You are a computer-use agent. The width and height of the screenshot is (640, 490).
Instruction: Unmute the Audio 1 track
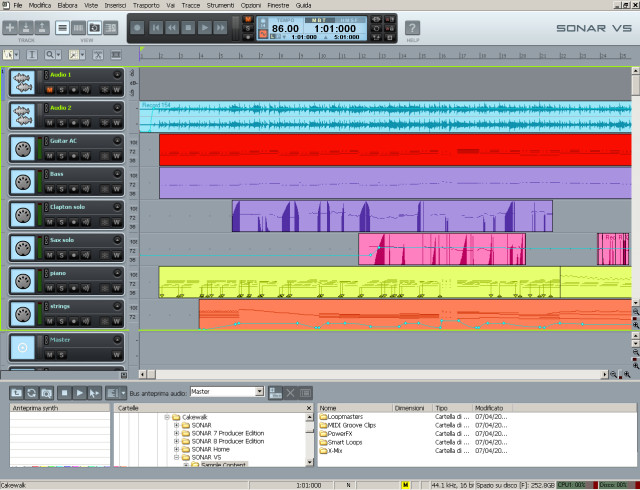point(48,90)
